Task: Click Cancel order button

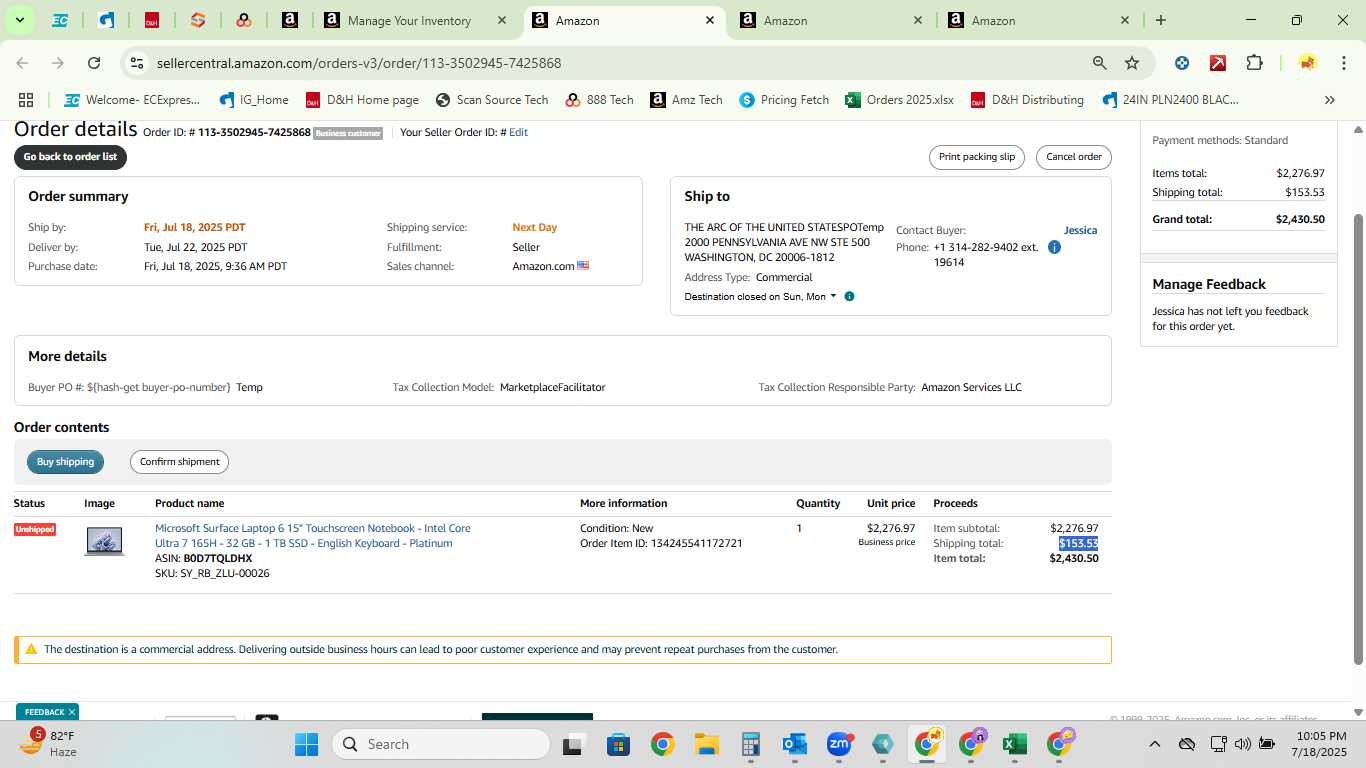Action: click(1073, 157)
